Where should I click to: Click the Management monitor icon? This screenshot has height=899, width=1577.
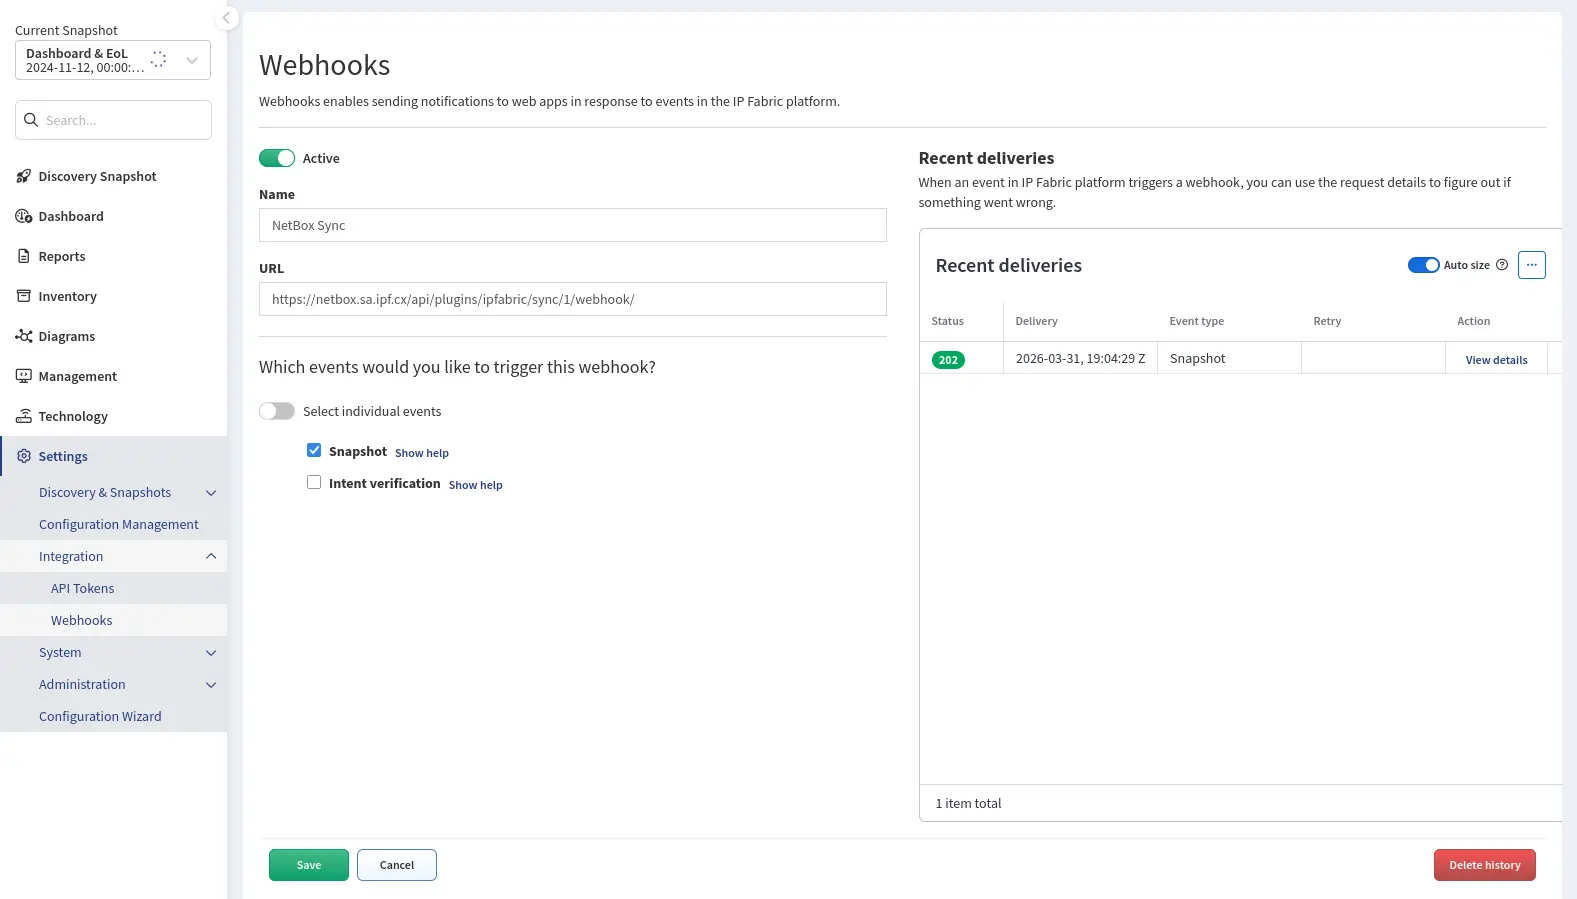click(x=24, y=377)
